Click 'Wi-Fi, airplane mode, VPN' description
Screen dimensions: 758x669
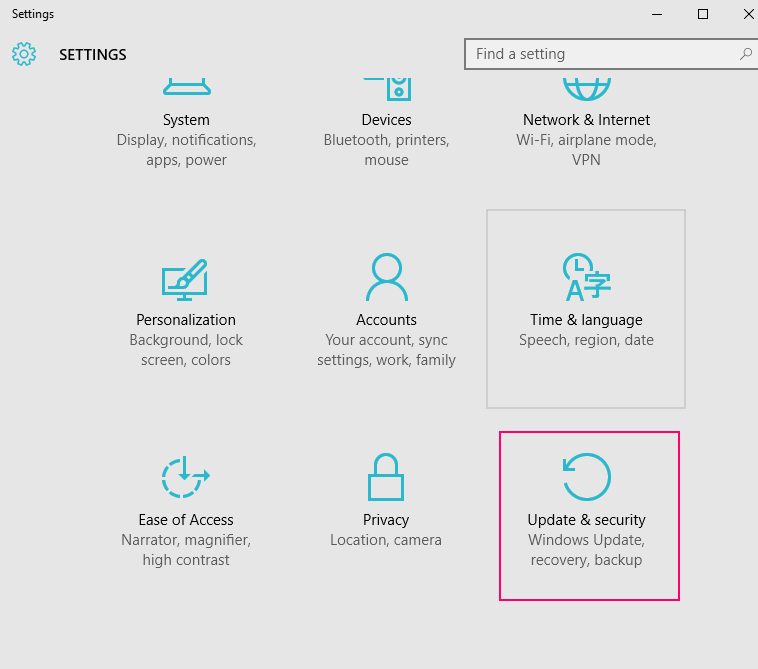(x=586, y=150)
